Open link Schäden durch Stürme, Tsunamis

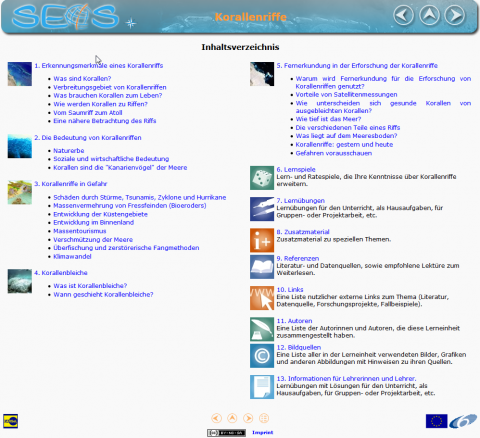(140, 197)
